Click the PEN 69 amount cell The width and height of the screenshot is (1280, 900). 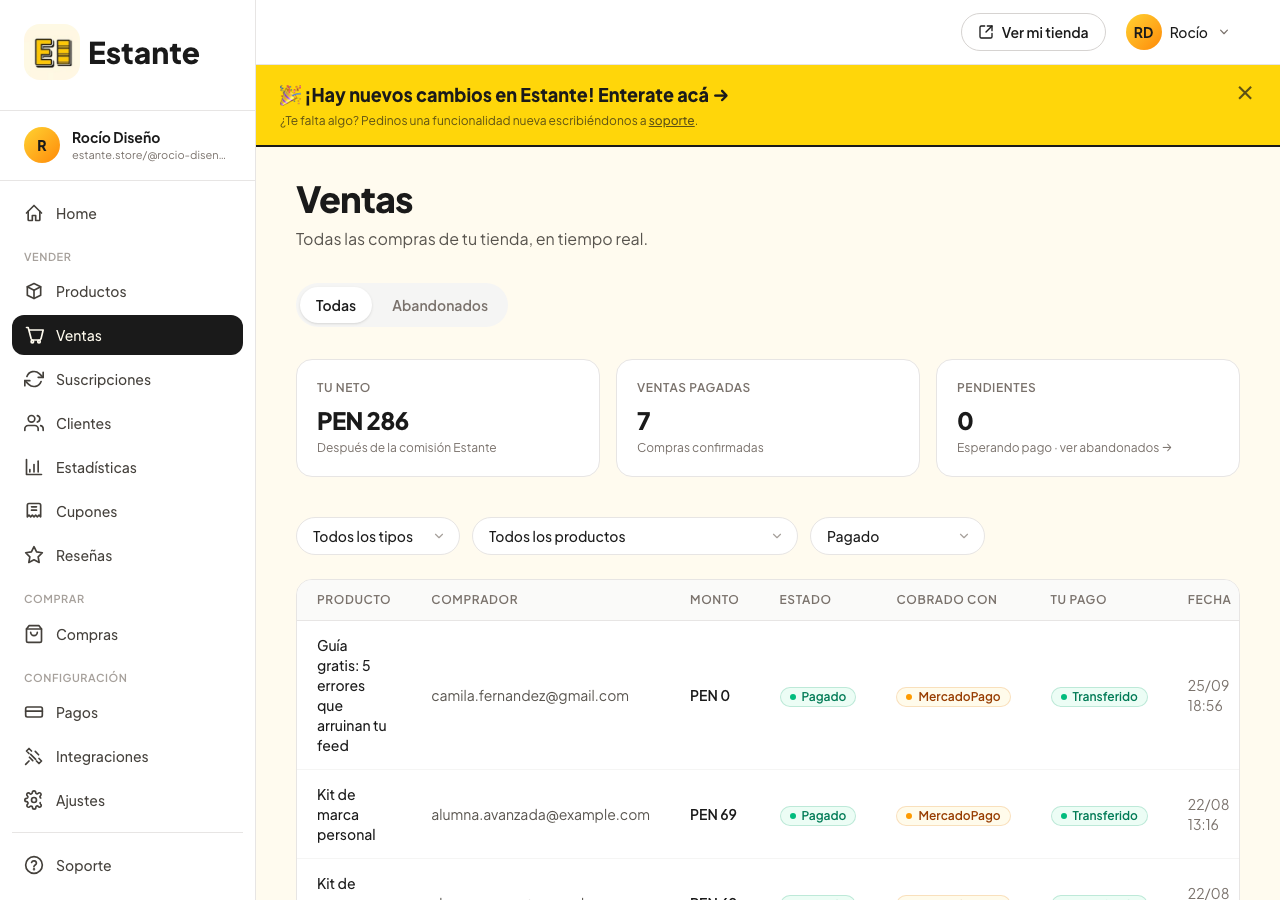click(x=713, y=815)
